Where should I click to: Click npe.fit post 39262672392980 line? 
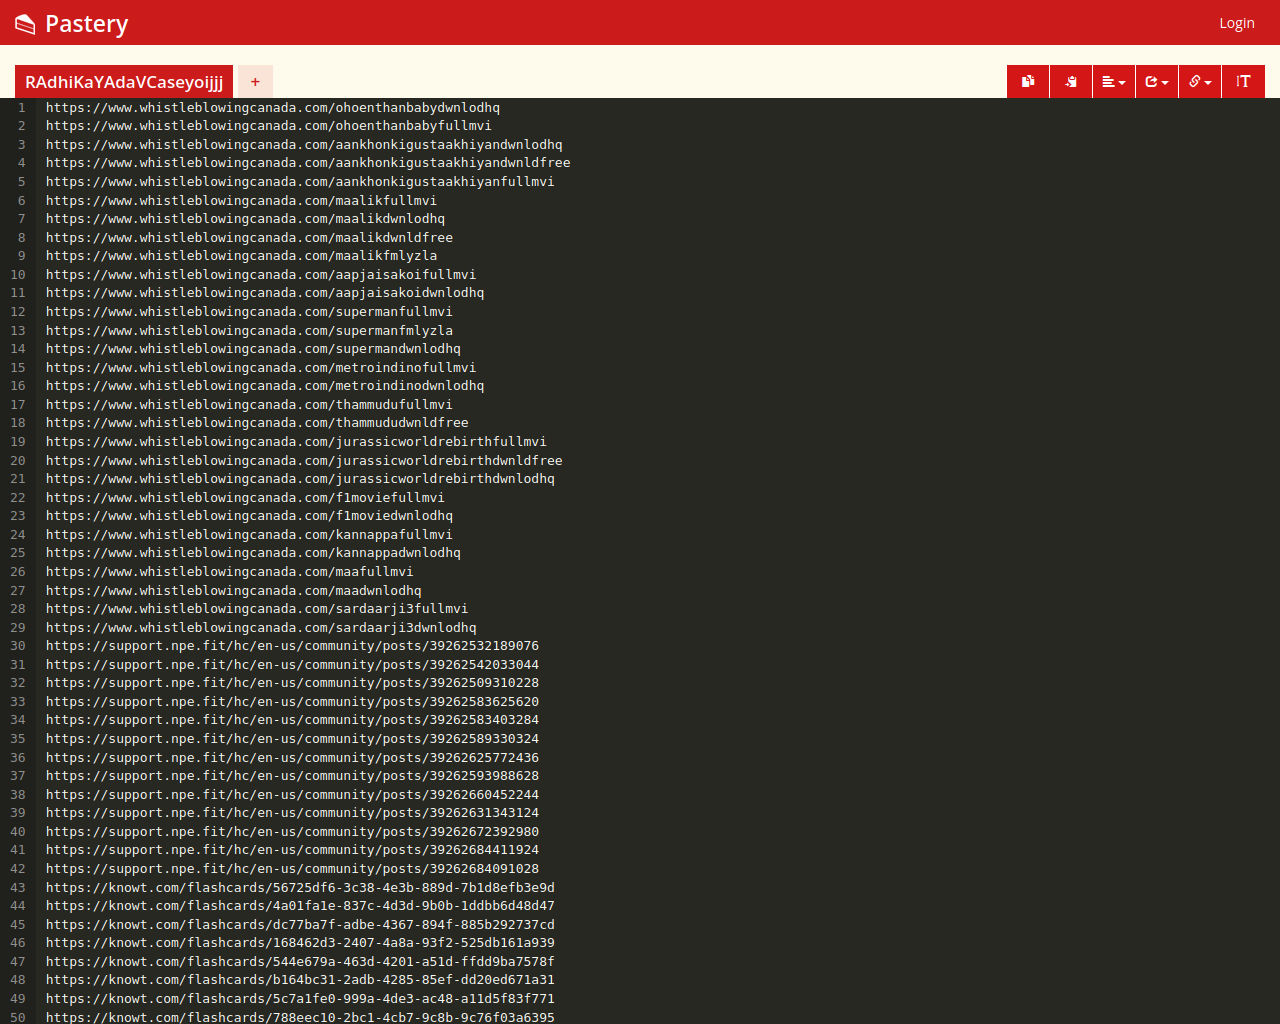point(292,832)
